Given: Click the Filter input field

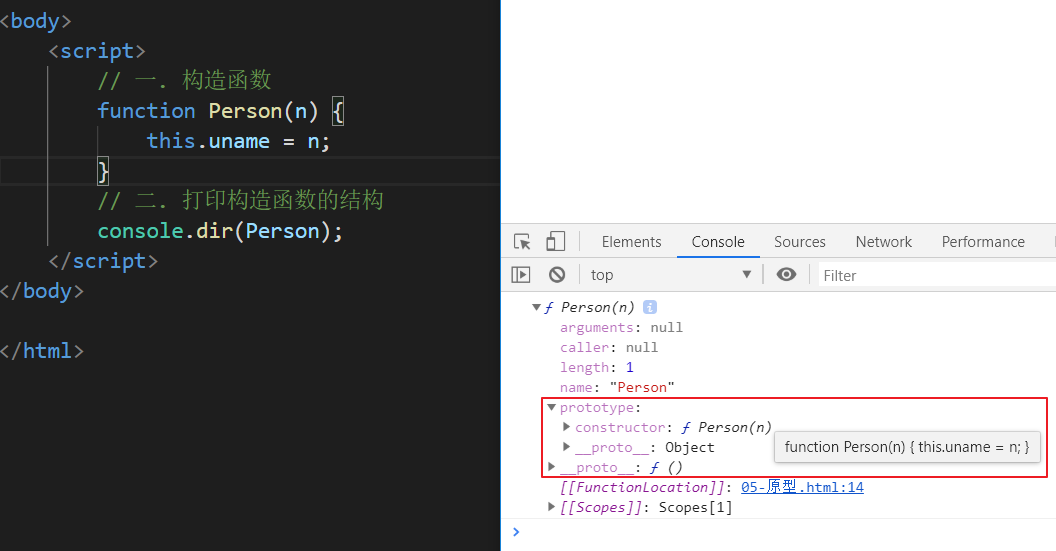Looking at the screenshot, I should pyautogui.click(x=937, y=276).
